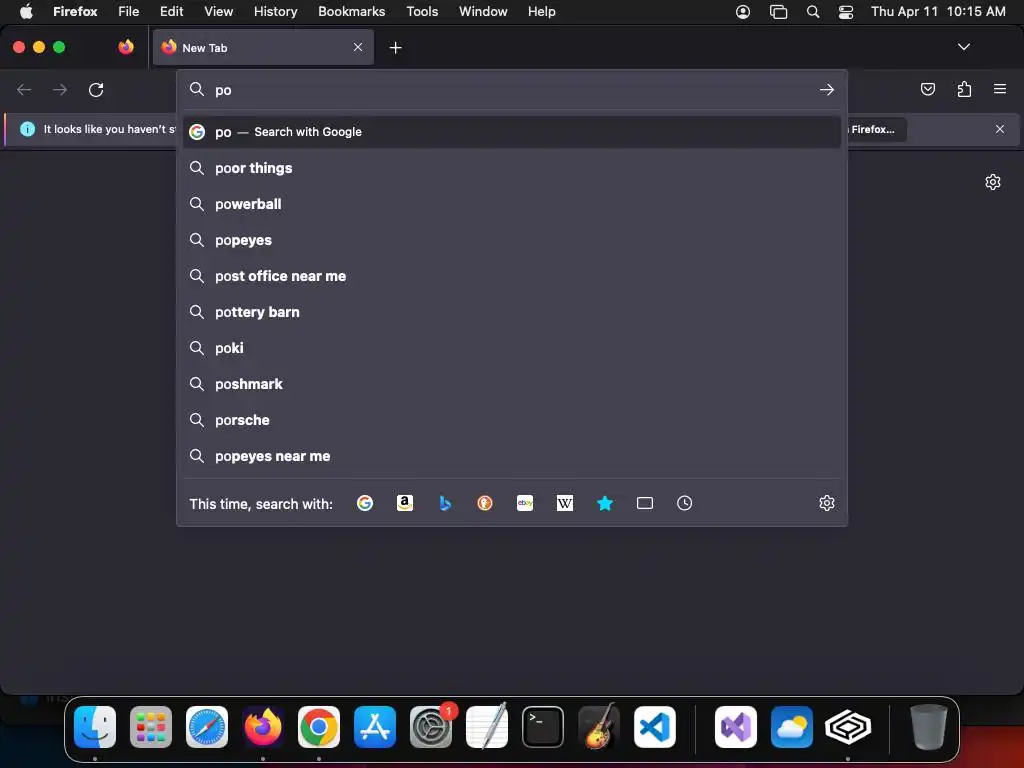Screen dimensions: 1024x768
Task: Search with Google one-off icon
Action: point(365,503)
